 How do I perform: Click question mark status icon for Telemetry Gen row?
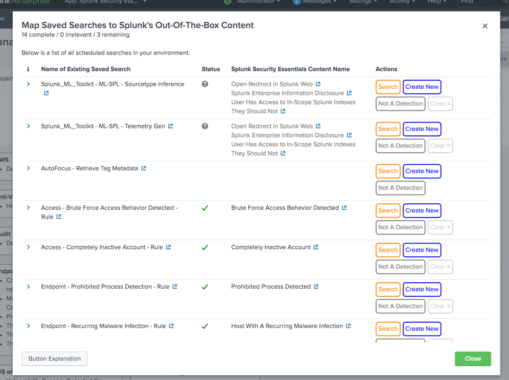[x=205, y=126]
